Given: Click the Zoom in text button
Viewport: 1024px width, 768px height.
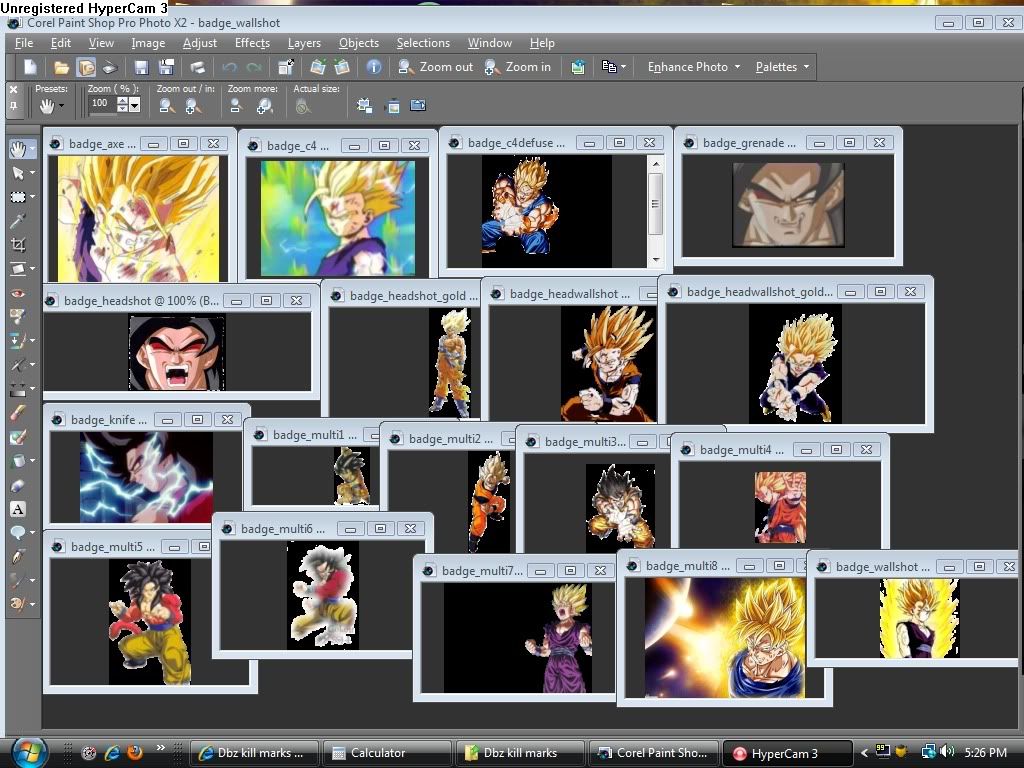Looking at the screenshot, I should (x=518, y=67).
